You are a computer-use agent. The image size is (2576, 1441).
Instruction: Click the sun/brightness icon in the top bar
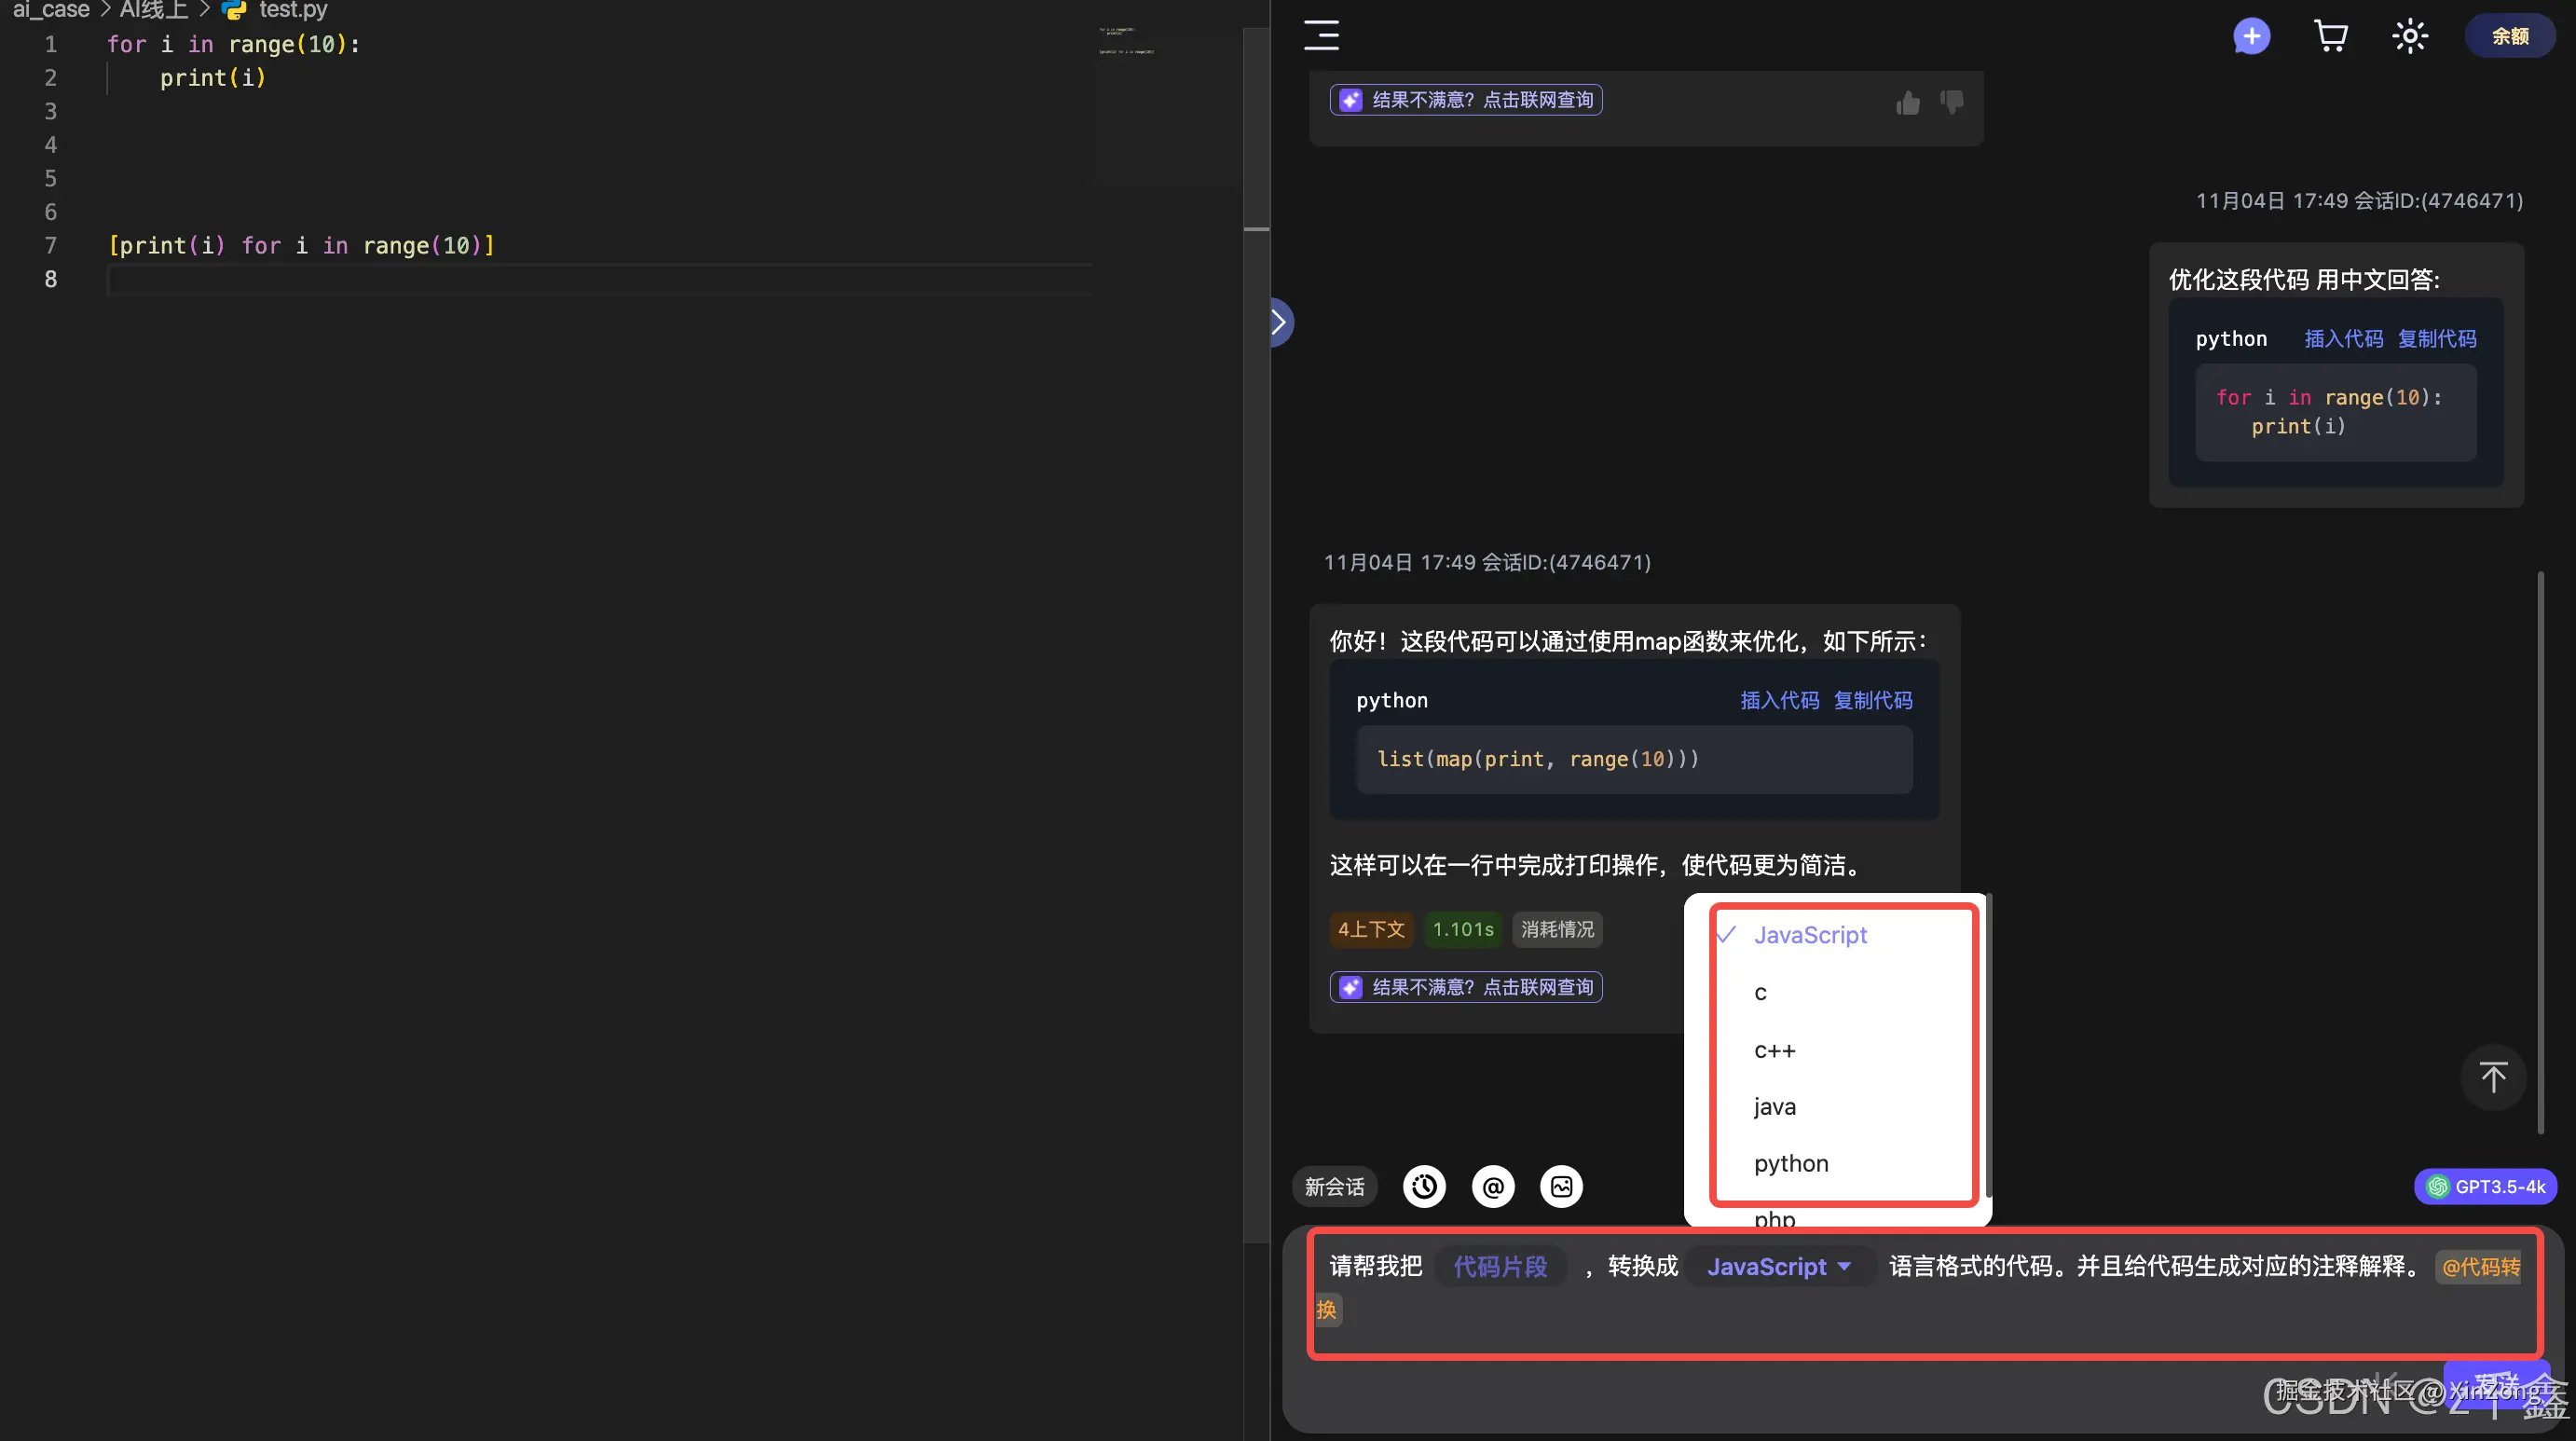point(2410,35)
